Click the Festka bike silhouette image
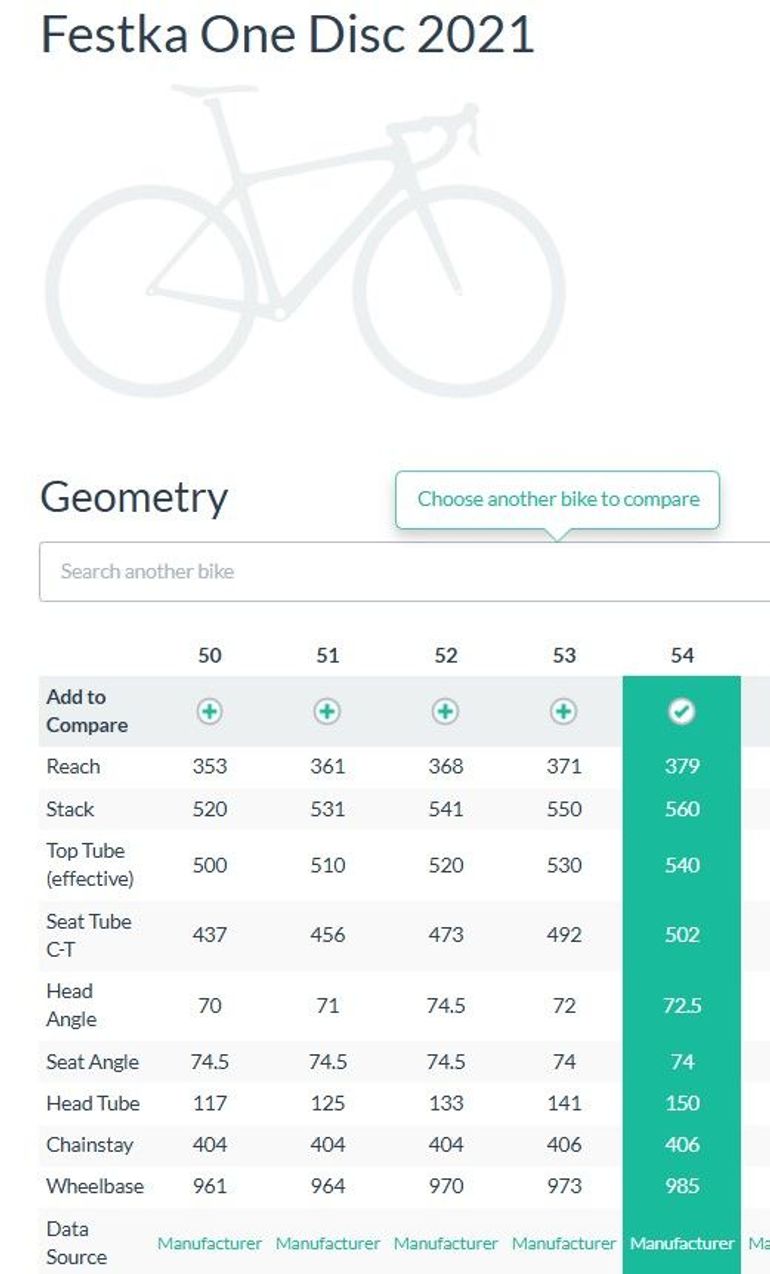This screenshot has height=1274, width=770. click(305, 241)
